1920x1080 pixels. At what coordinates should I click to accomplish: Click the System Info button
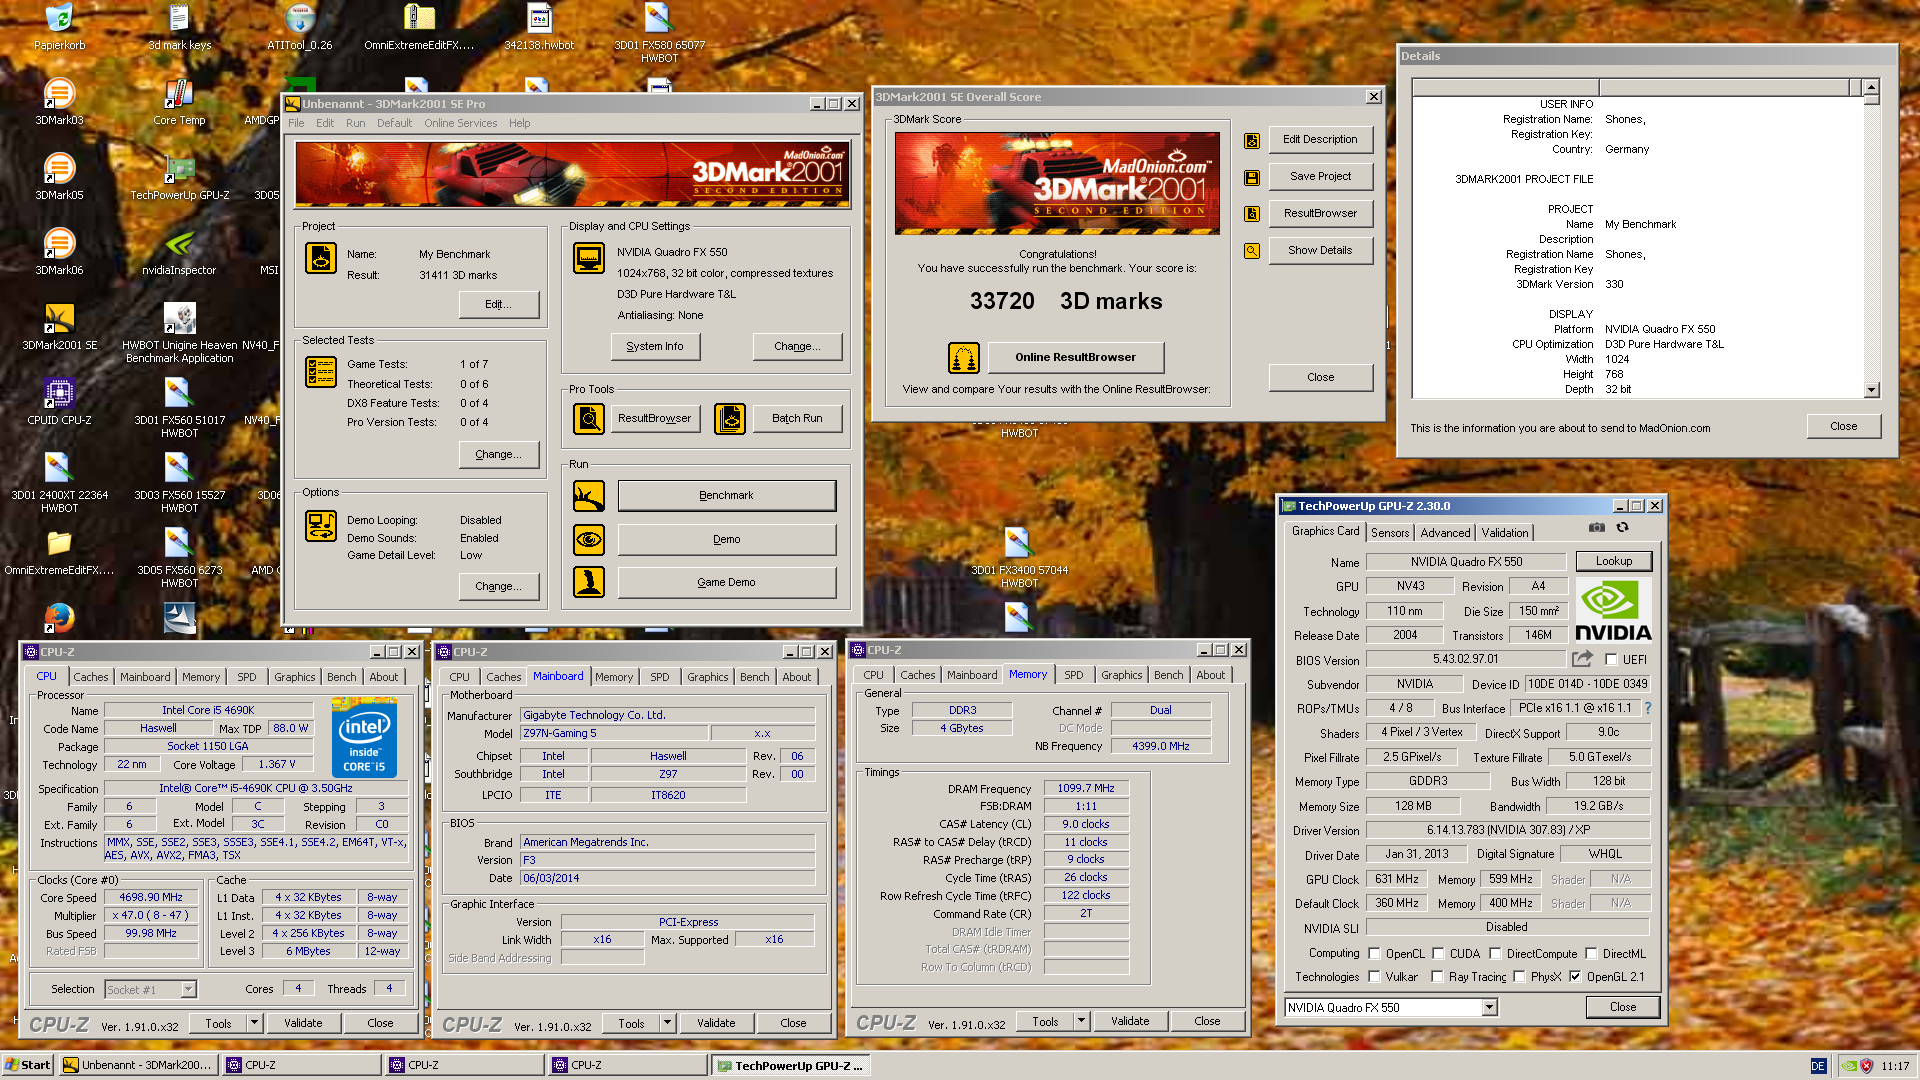(655, 347)
